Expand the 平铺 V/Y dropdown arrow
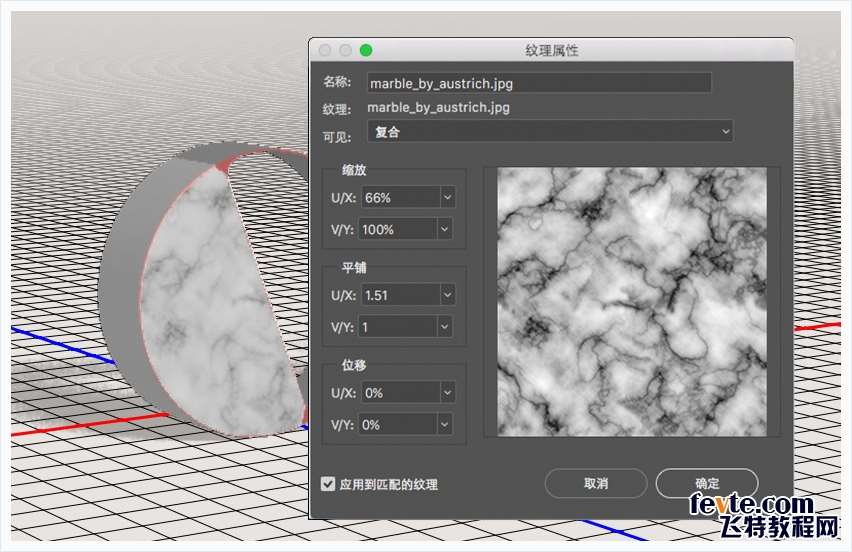Viewport: 852px width, 552px height. (444, 327)
